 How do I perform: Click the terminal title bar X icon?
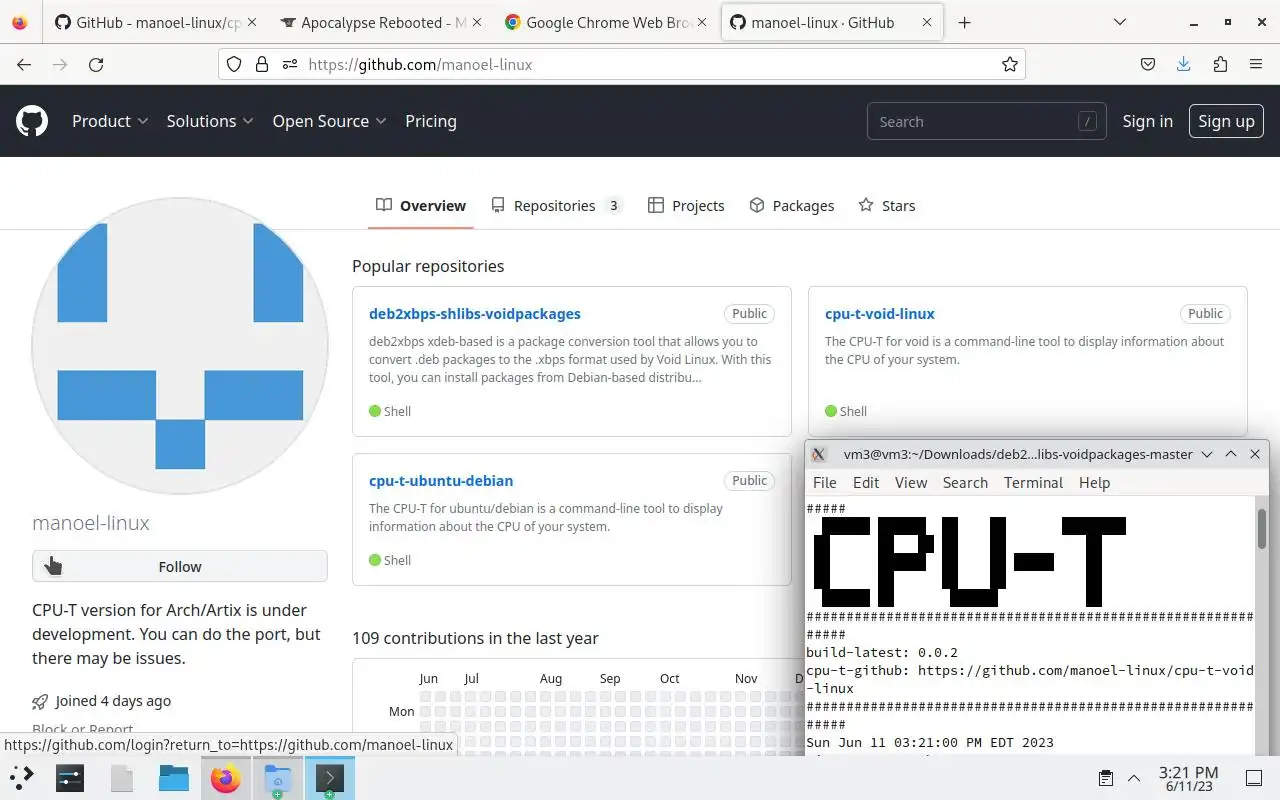click(818, 454)
